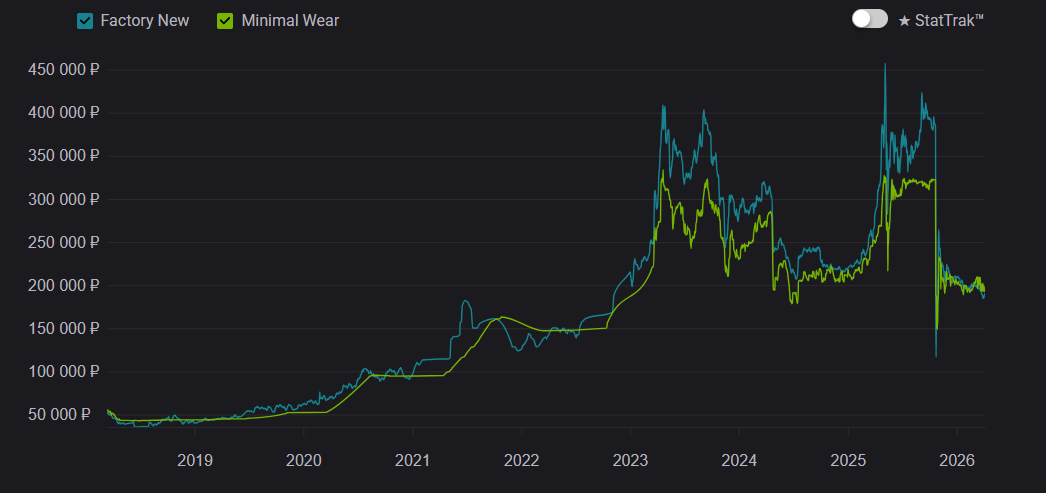The image size is (1046, 493).
Task: Select the 2020 year marker
Action: pyautogui.click(x=304, y=461)
